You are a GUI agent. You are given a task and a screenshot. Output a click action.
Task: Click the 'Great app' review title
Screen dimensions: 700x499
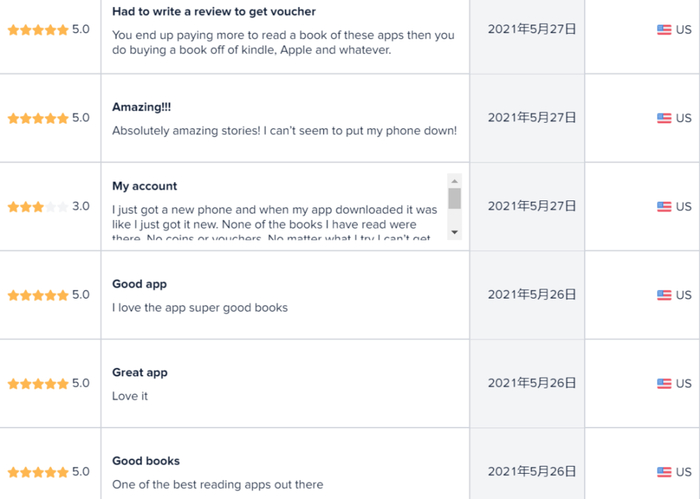pyautogui.click(x=140, y=373)
